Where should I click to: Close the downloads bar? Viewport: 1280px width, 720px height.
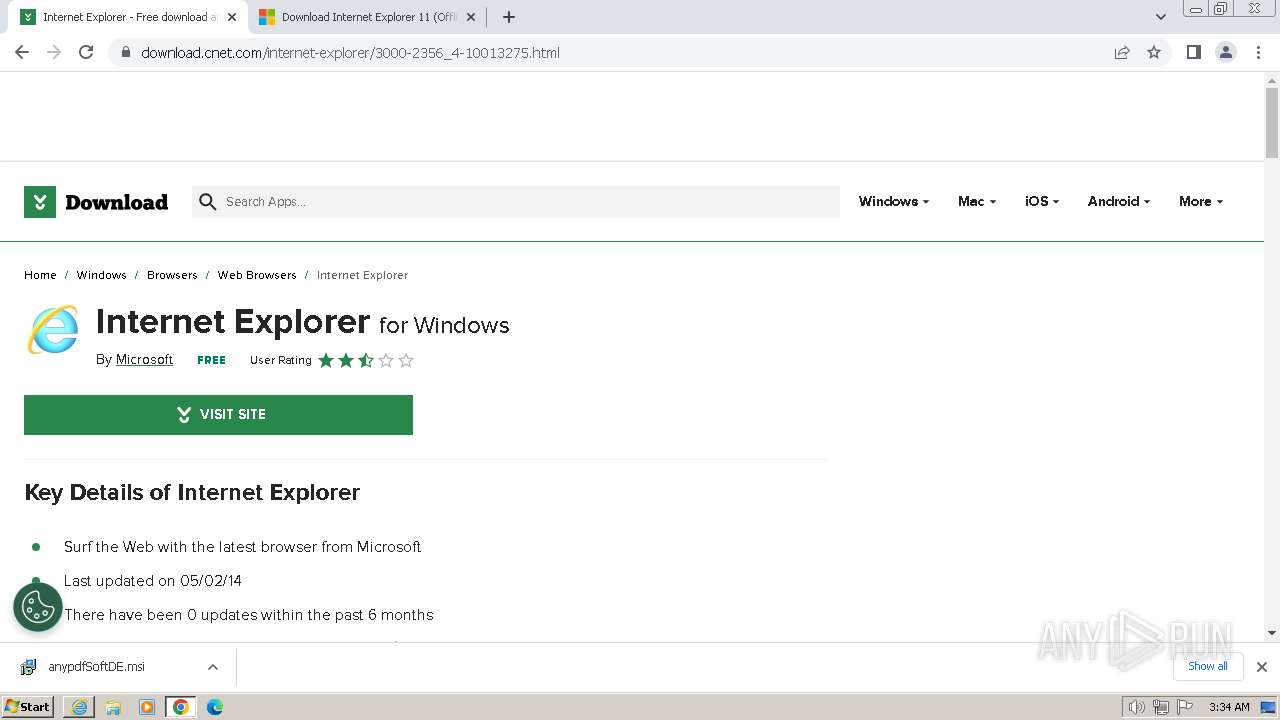pos(1262,667)
